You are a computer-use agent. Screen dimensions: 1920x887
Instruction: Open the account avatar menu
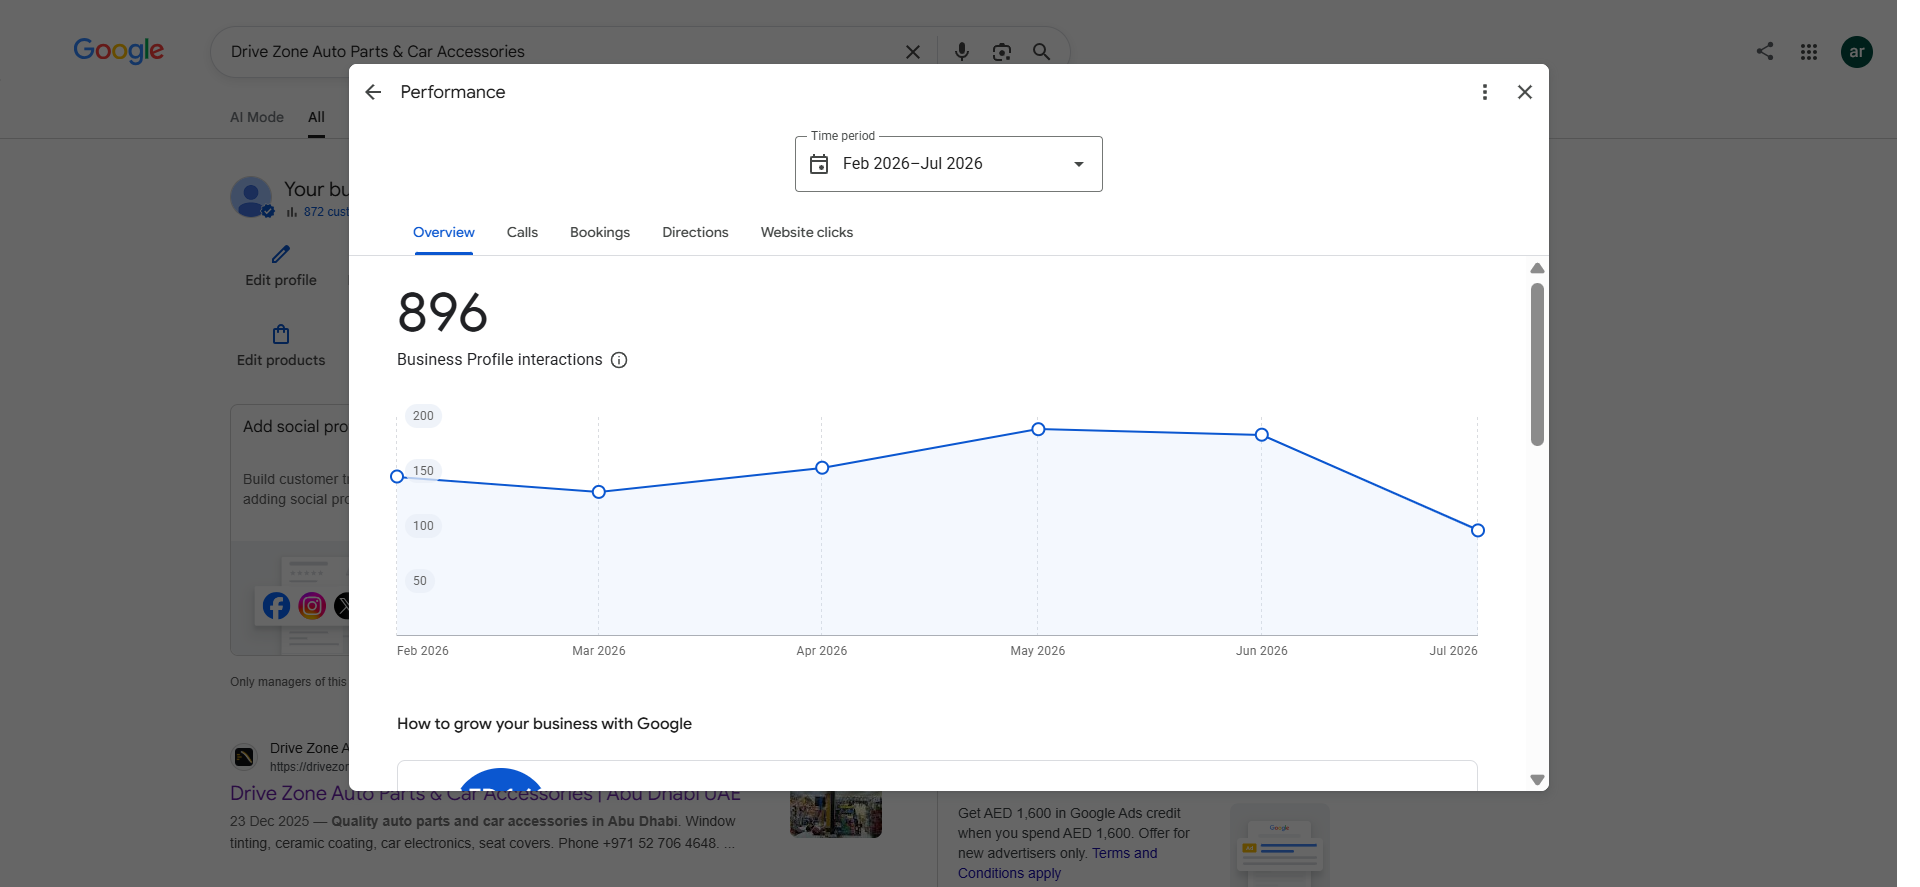click(1857, 52)
